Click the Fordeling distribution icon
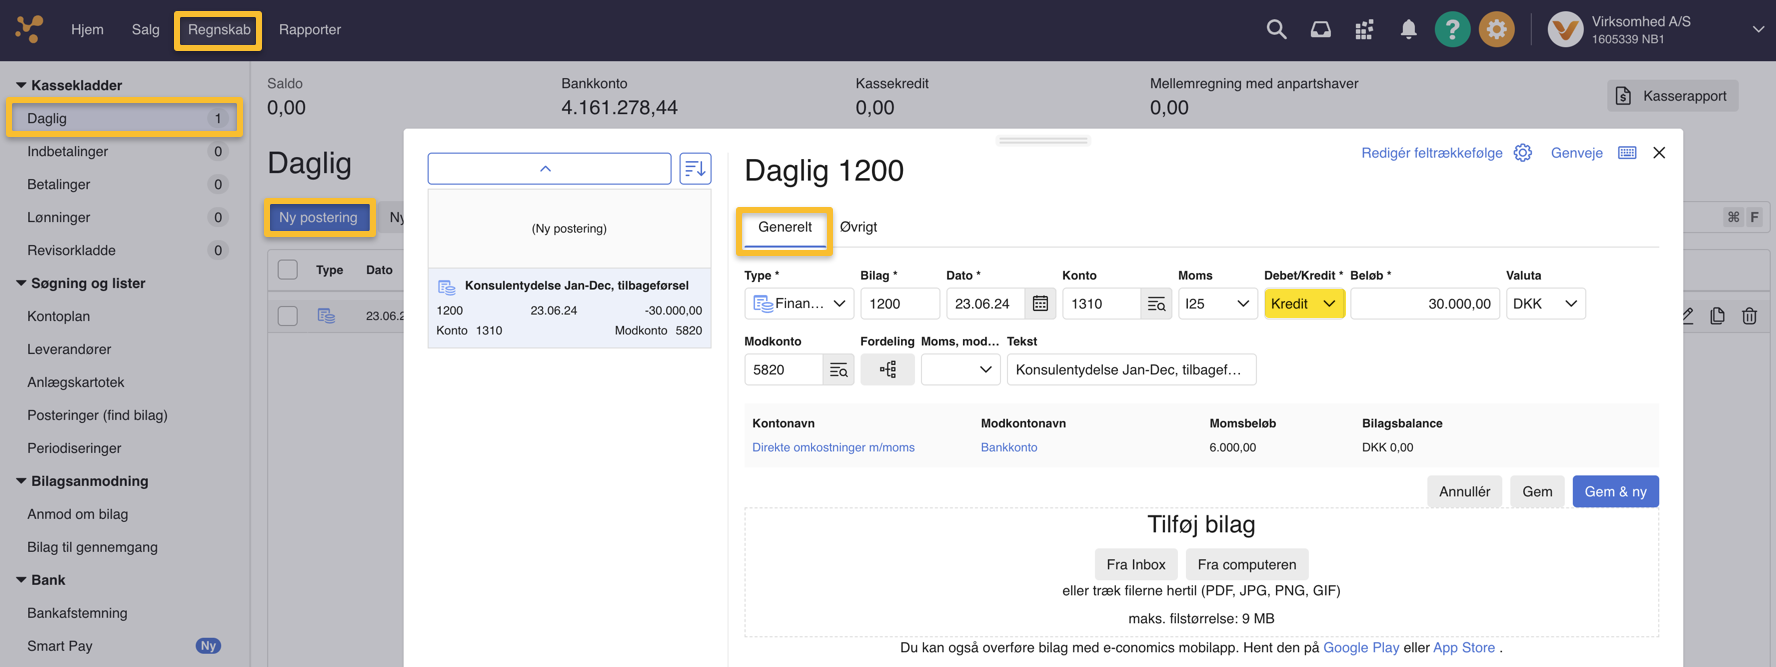The width and height of the screenshot is (1776, 667). [887, 369]
